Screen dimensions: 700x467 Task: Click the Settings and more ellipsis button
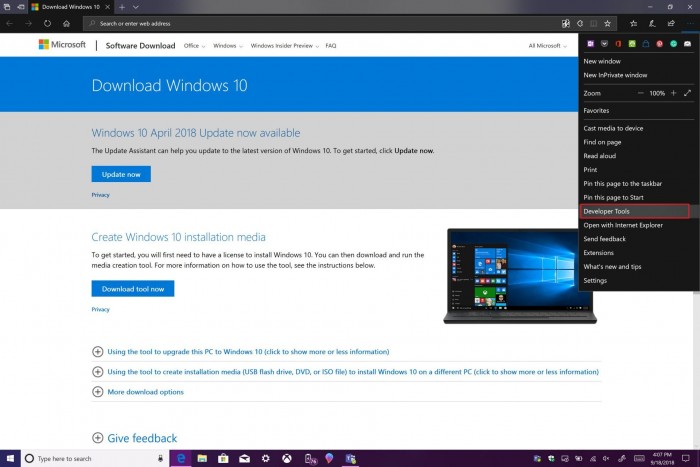(x=690, y=24)
